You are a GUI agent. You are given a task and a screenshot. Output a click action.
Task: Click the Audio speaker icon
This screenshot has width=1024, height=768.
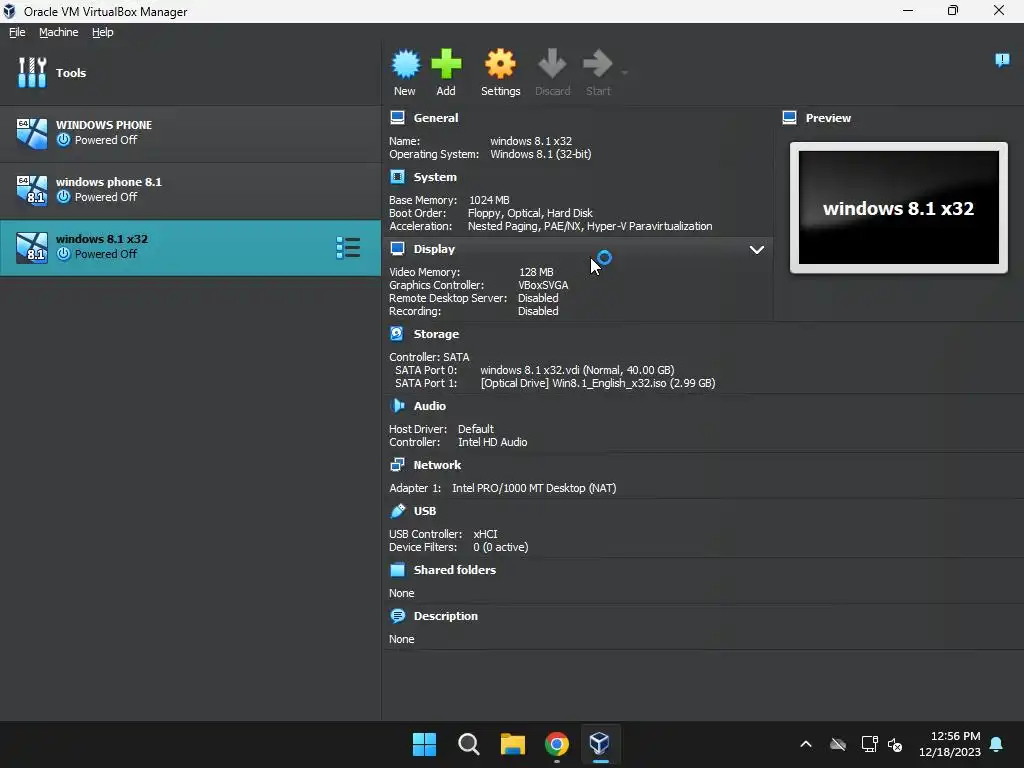[397, 406]
